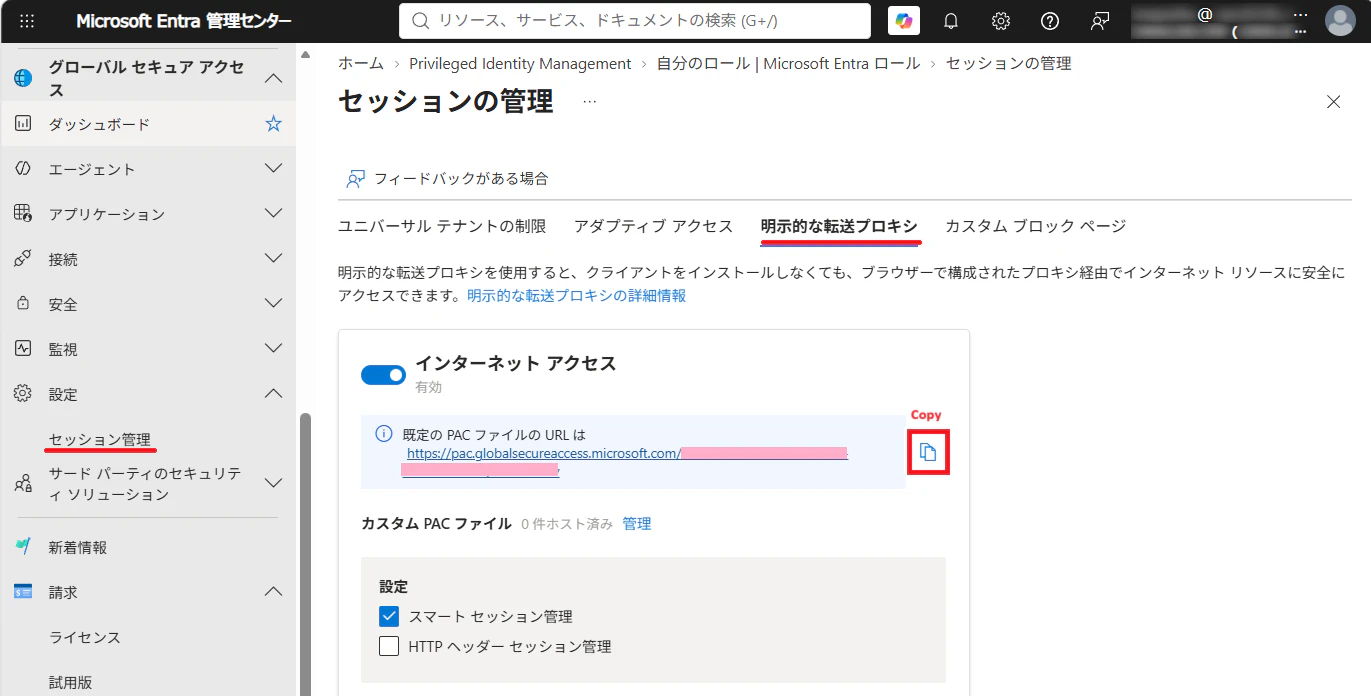The height and width of the screenshot is (696, 1371).
Task: Click 管理 beside カスタム PAC ファイル
Action: pos(637,523)
